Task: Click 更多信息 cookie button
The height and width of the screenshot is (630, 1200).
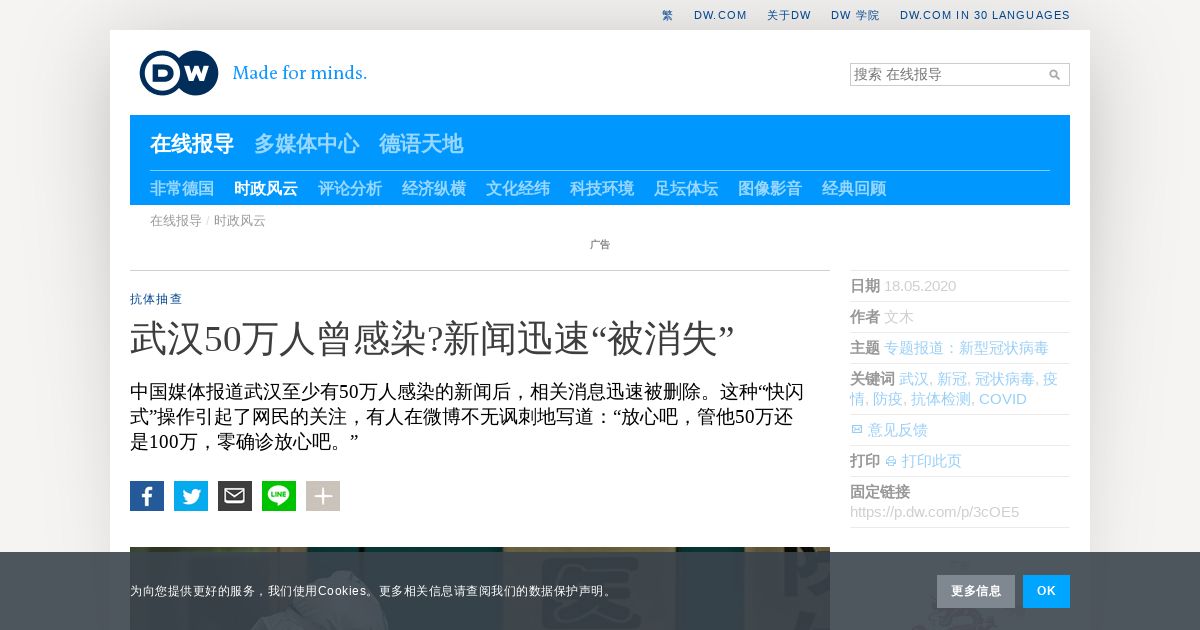Action: [976, 591]
